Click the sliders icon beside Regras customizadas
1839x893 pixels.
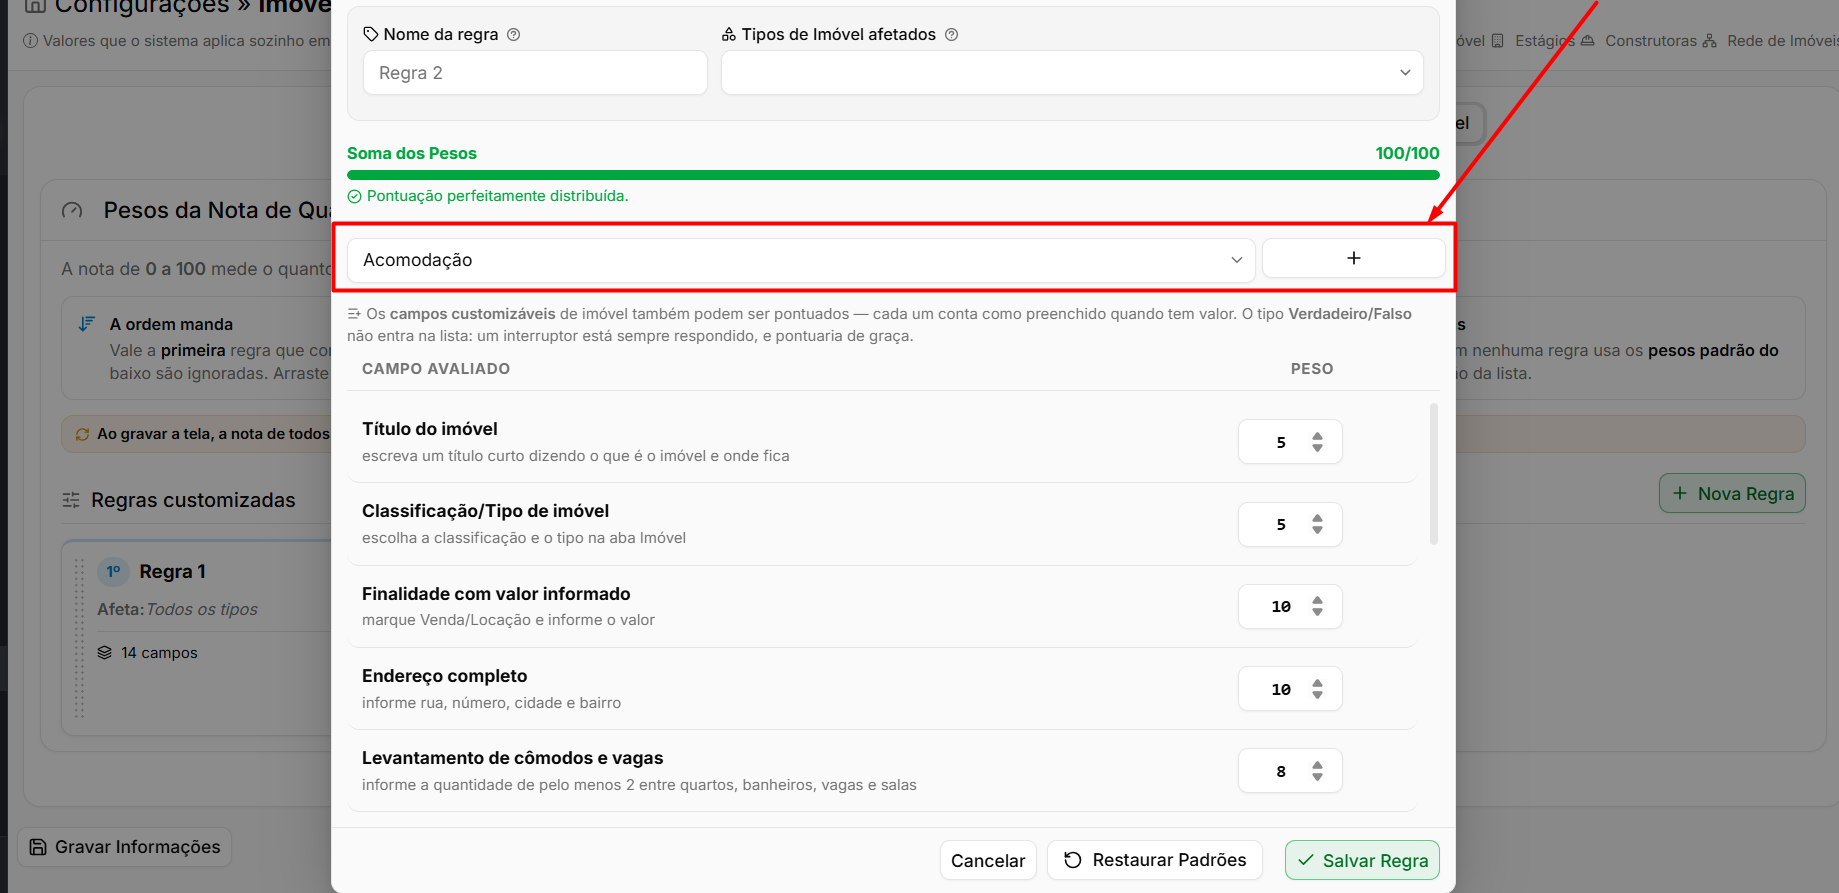(x=71, y=500)
